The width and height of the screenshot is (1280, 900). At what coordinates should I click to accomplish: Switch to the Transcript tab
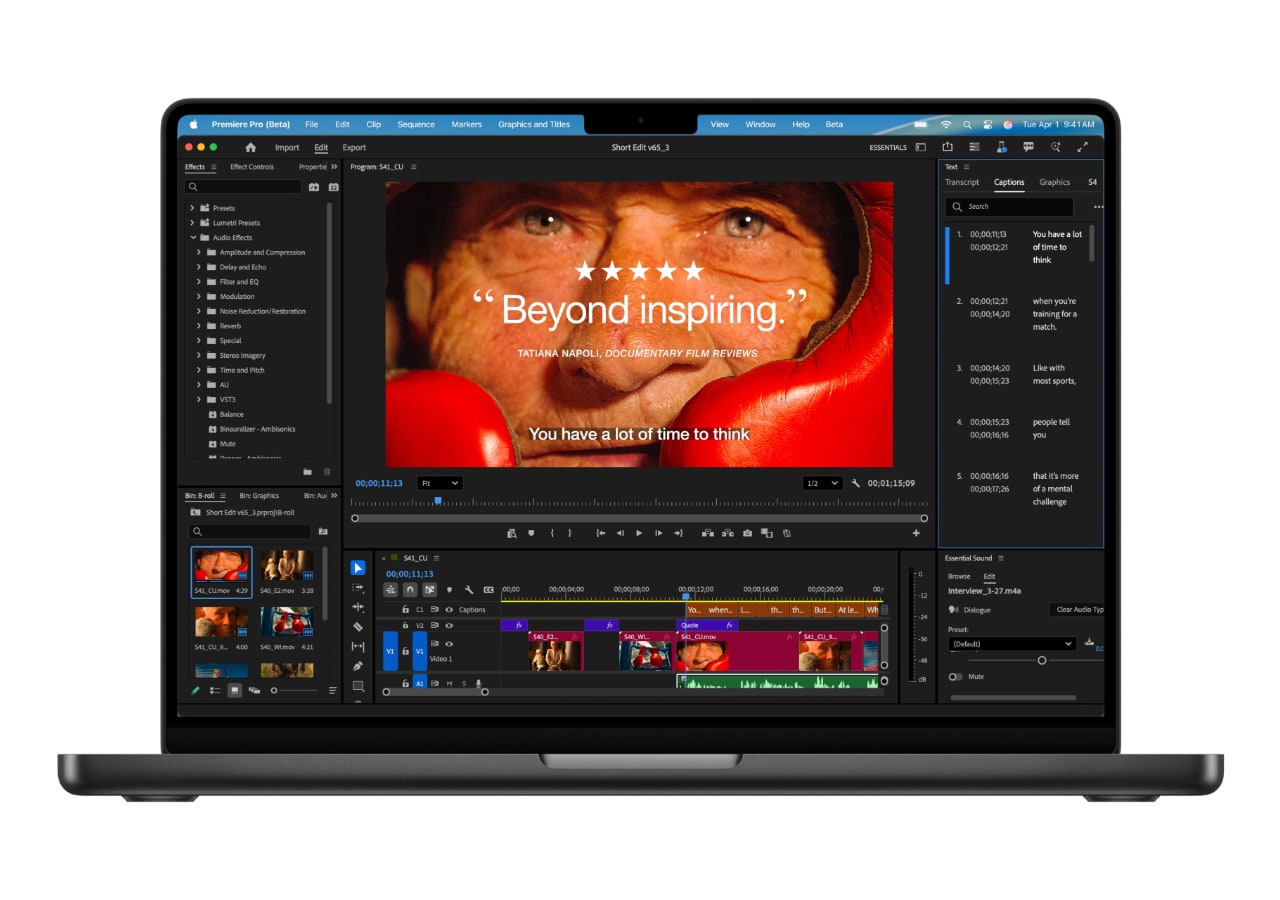(x=962, y=182)
